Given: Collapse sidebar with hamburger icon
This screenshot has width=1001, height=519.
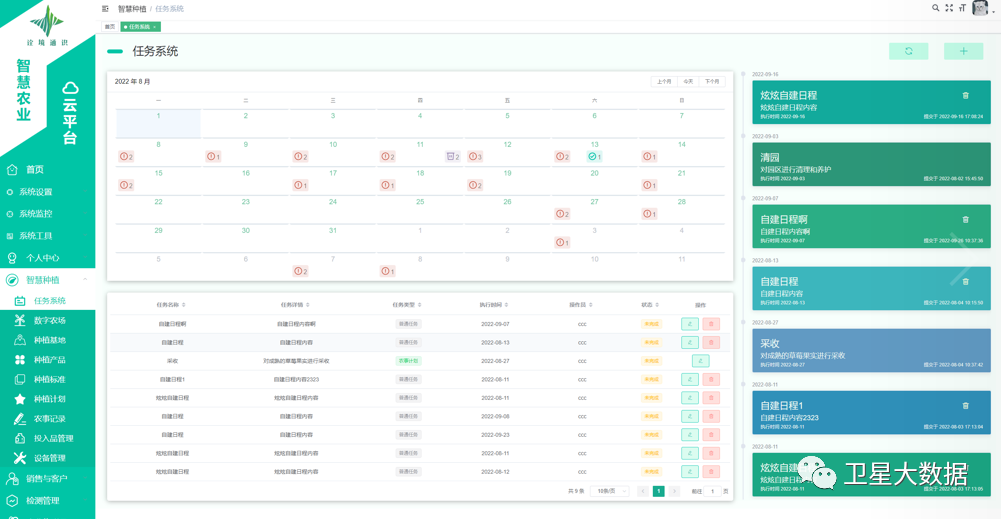Looking at the screenshot, I should point(106,9).
